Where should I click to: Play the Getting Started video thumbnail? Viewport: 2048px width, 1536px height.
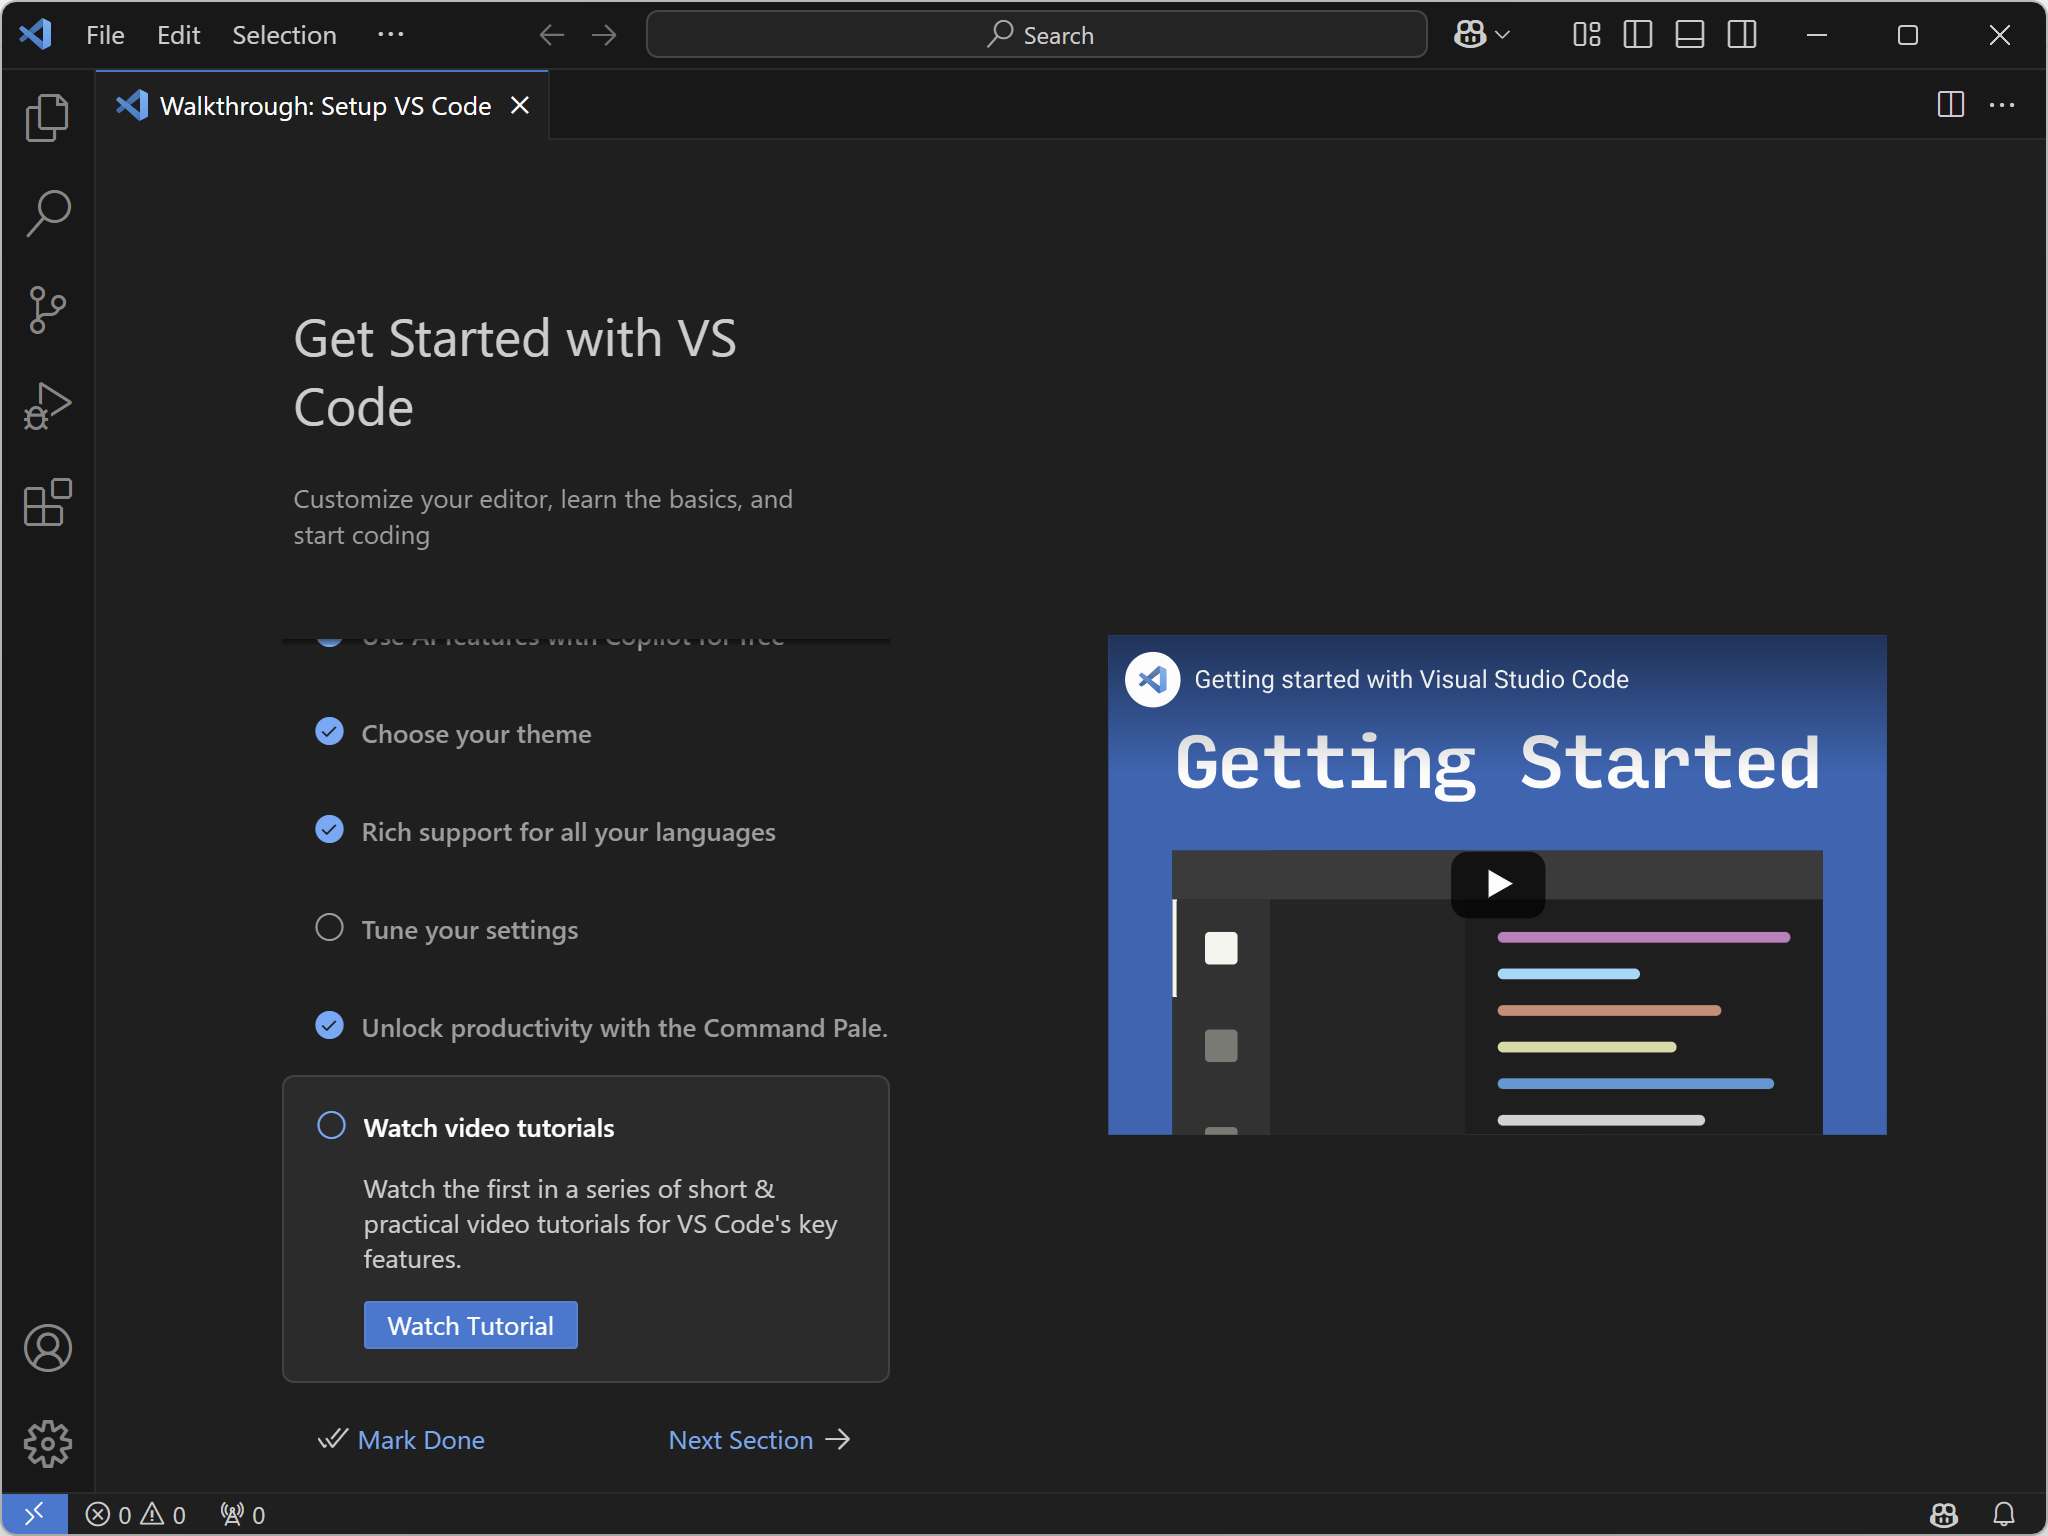click(1497, 884)
